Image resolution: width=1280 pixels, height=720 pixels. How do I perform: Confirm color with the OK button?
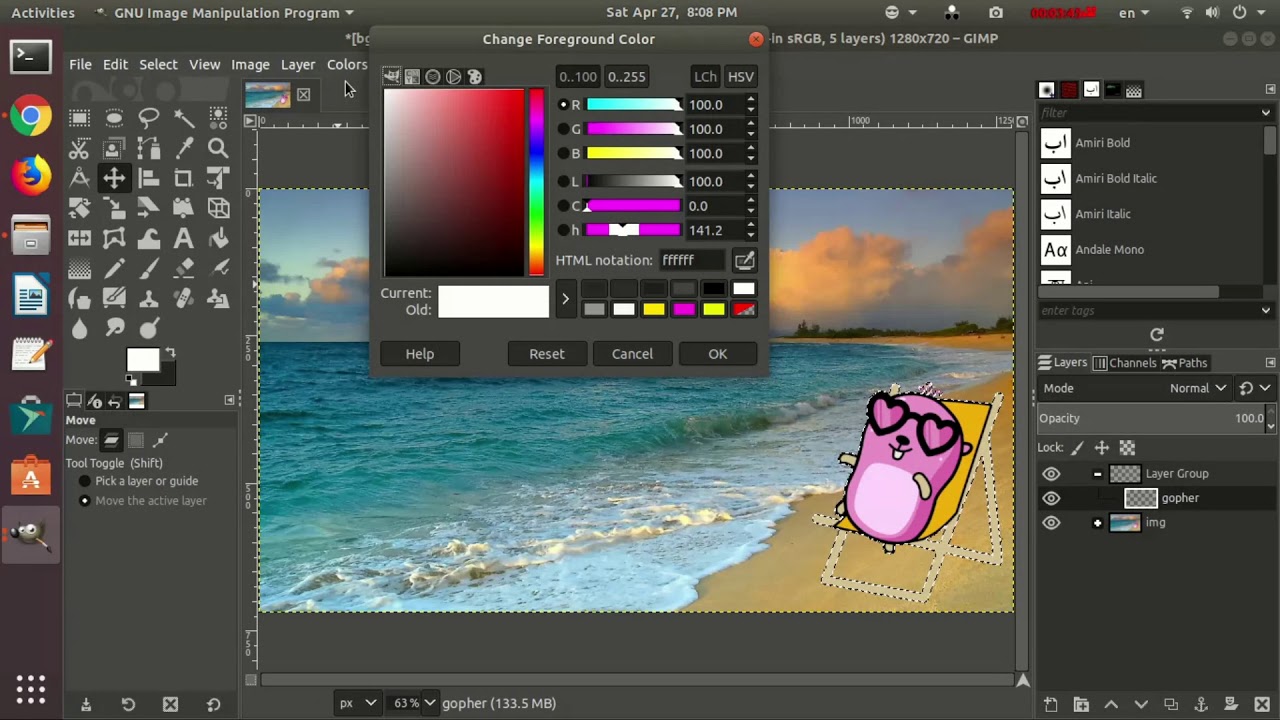click(x=717, y=353)
